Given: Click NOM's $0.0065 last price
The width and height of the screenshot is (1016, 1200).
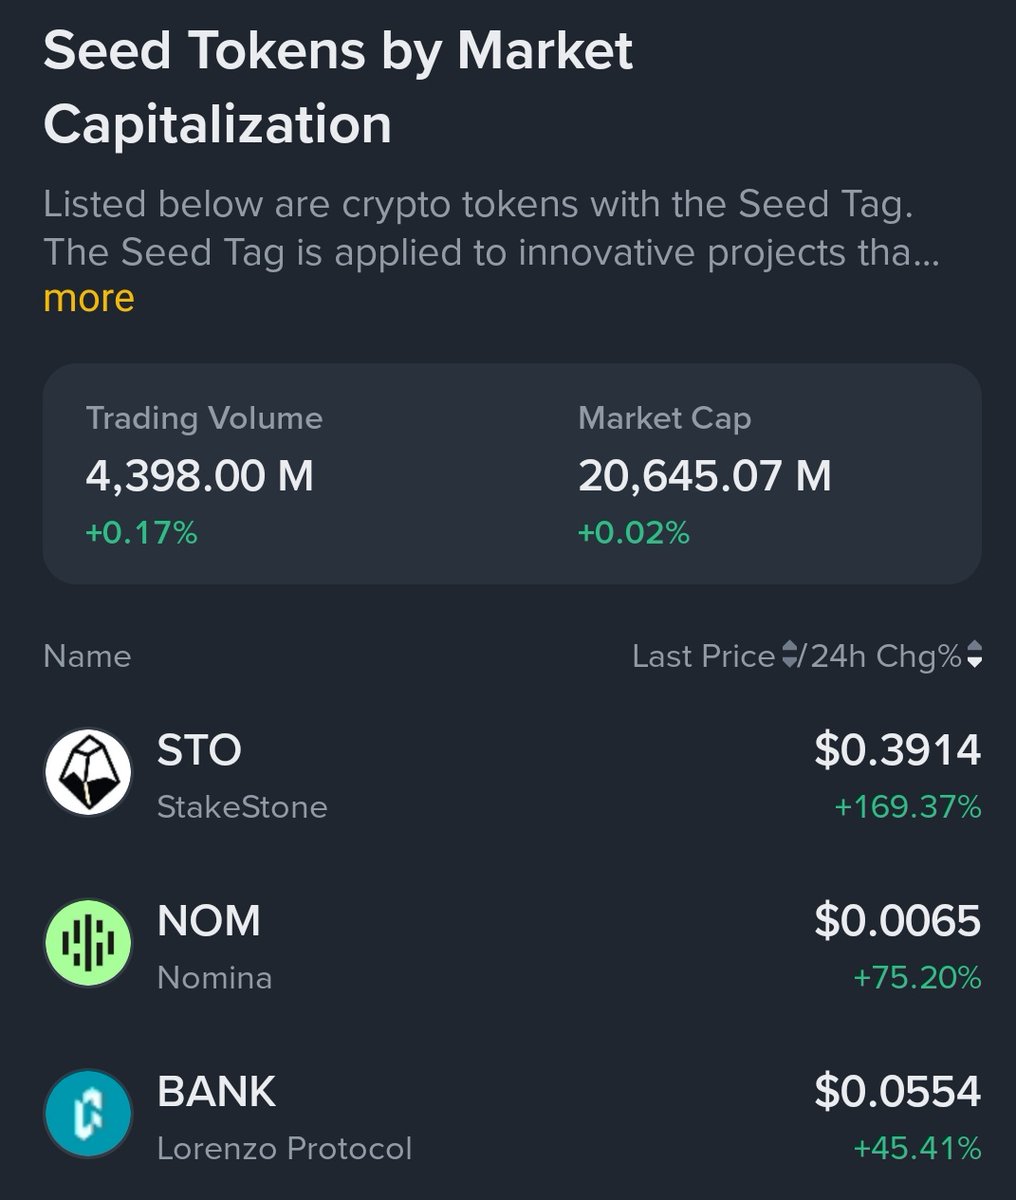Looking at the screenshot, I should click(x=897, y=921).
